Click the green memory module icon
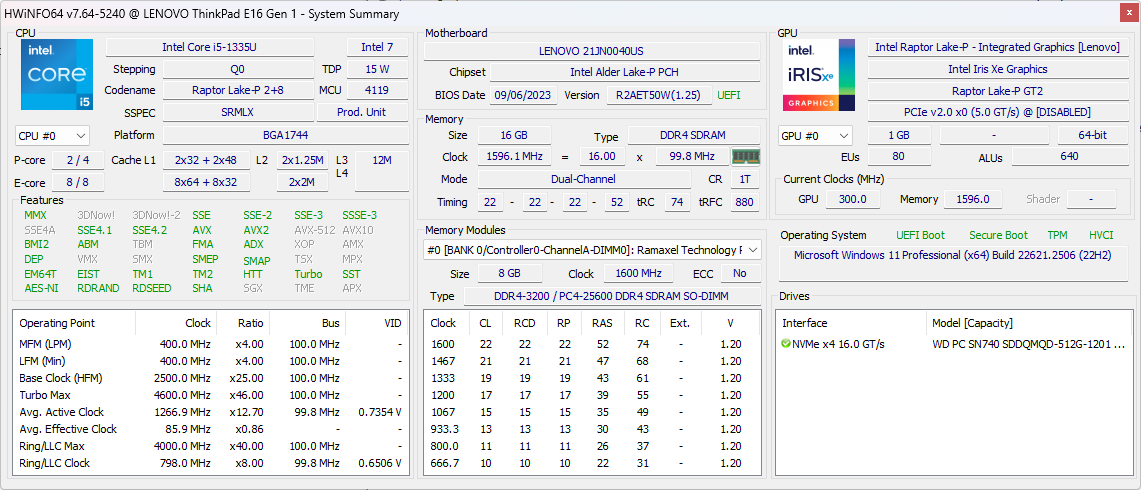Viewport: 1141px width, 490px height. [745, 157]
